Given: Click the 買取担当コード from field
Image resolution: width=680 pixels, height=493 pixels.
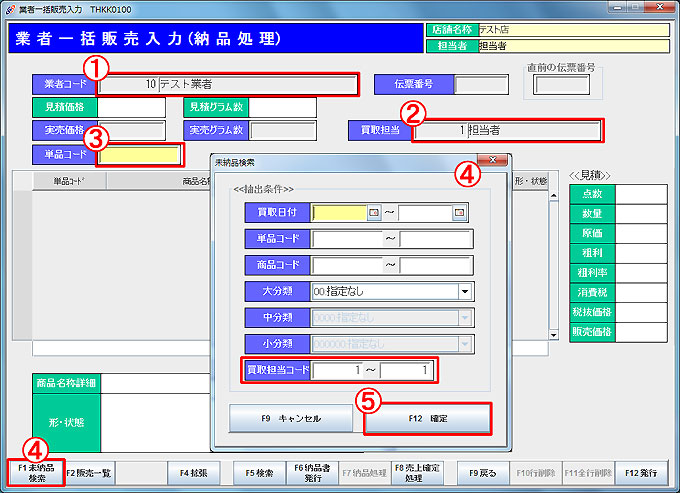Looking at the screenshot, I should click(x=337, y=370).
